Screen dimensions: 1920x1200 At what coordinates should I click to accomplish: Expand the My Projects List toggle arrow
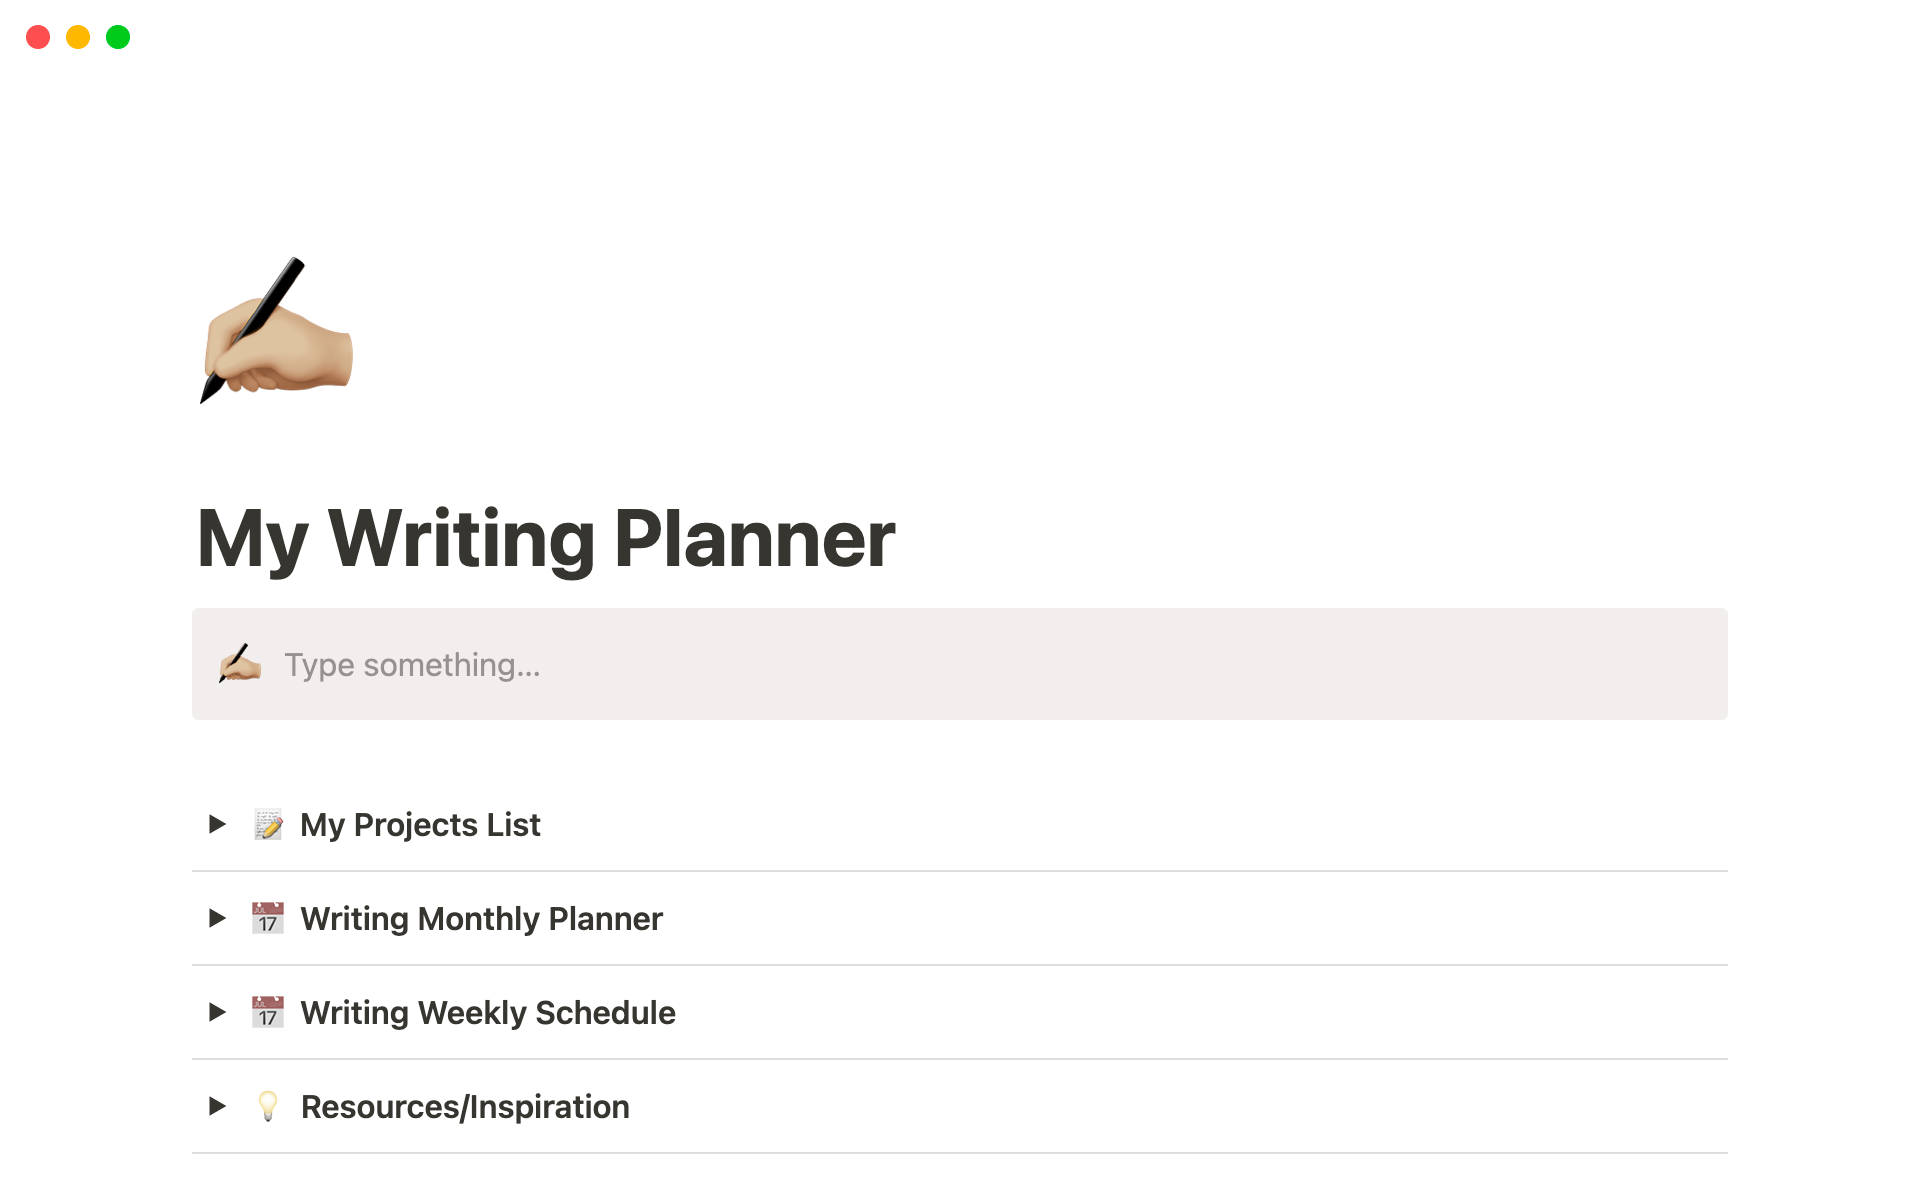[x=217, y=824]
